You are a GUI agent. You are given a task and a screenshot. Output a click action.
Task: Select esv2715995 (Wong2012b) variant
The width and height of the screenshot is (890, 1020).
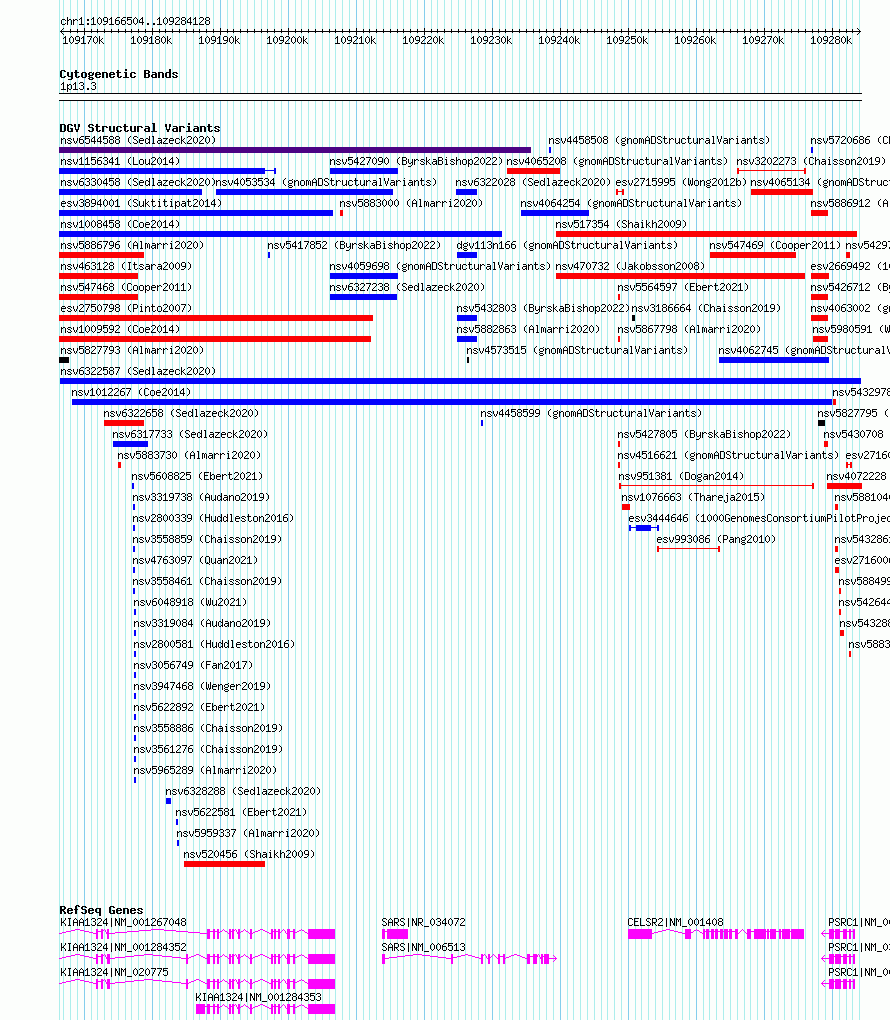click(x=681, y=182)
